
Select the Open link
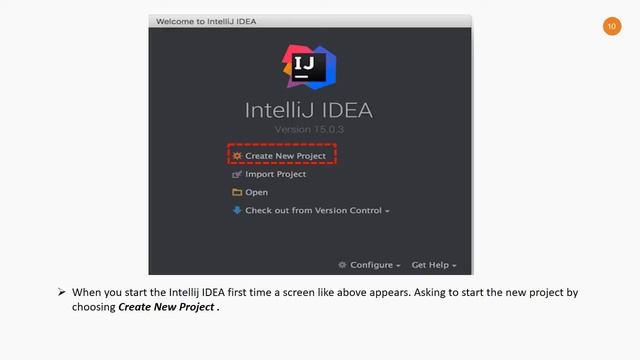(256, 192)
